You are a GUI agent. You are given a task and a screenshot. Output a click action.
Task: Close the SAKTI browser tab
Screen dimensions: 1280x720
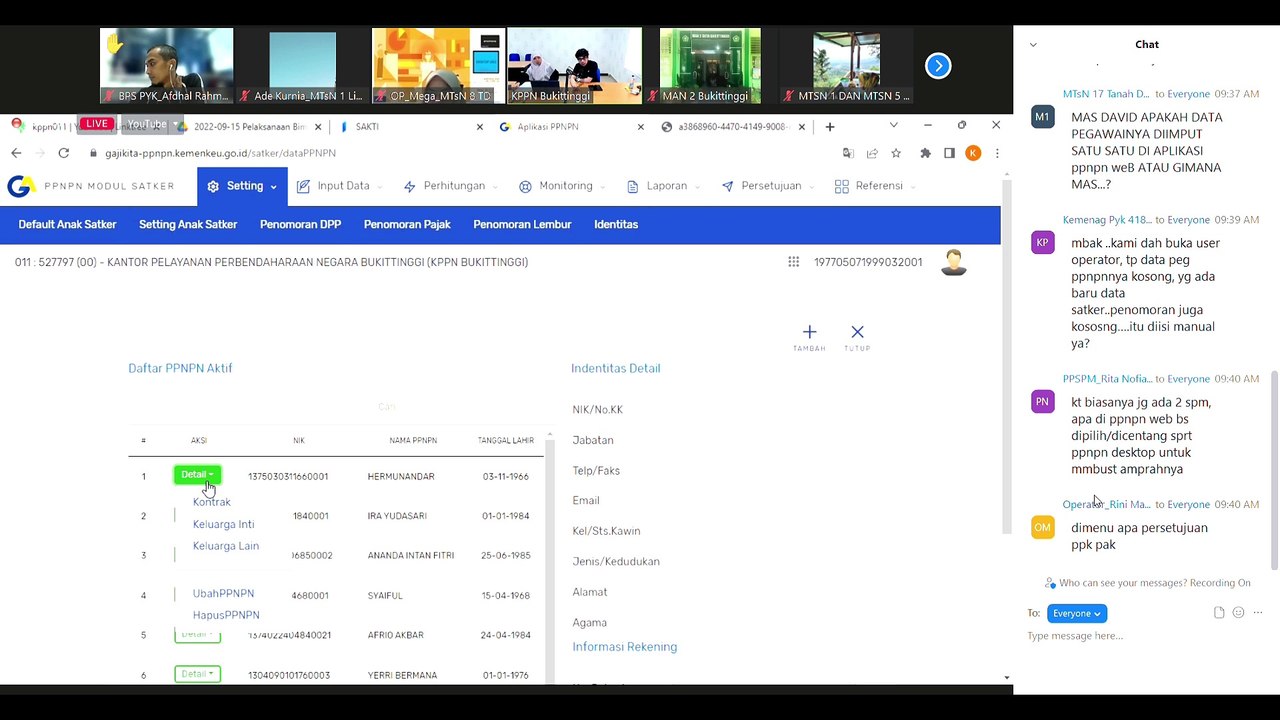click(479, 127)
